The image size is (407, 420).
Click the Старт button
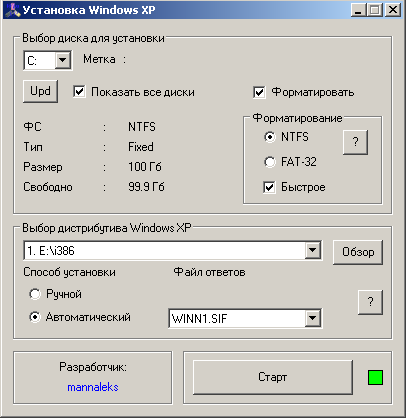point(273,377)
